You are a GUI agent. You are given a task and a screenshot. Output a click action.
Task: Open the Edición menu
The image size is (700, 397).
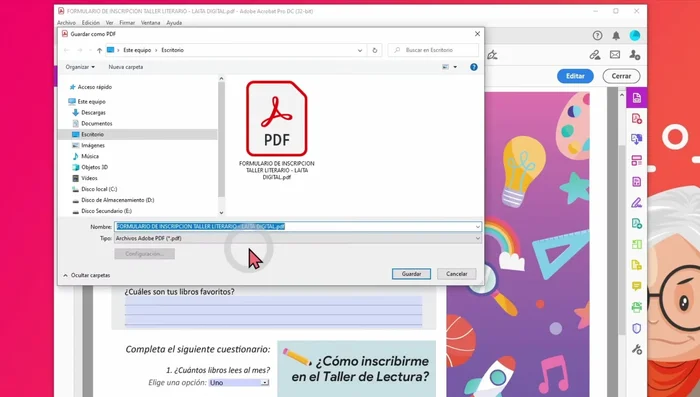coord(91,23)
